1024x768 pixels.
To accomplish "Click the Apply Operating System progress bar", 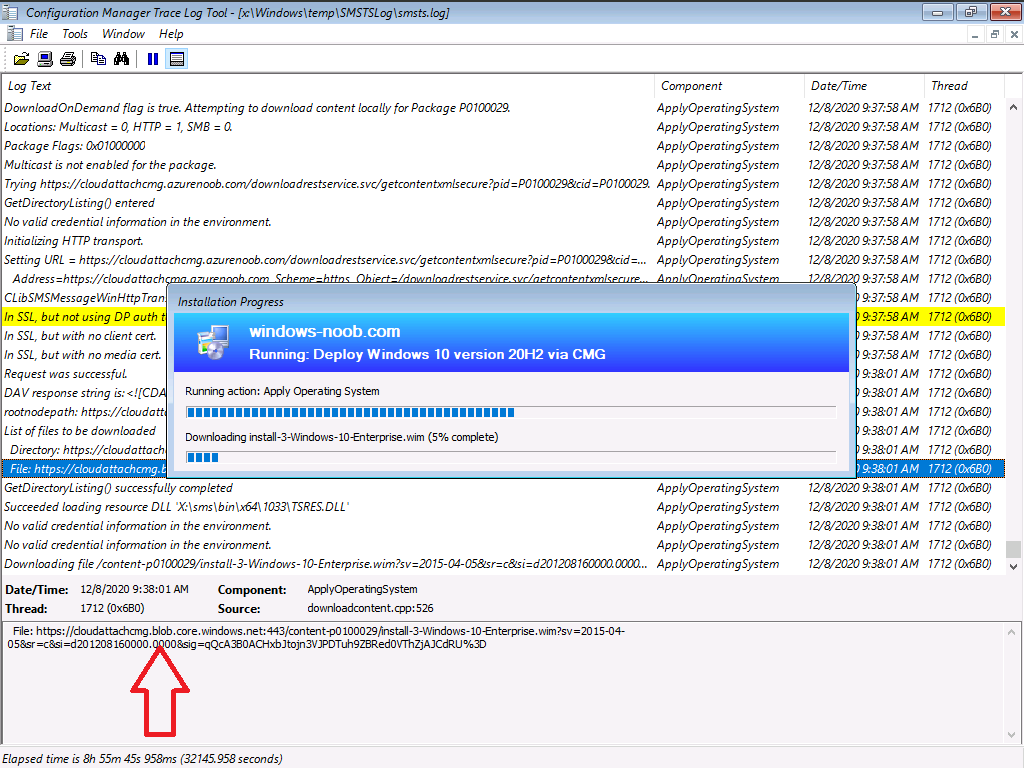I will point(511,412).
